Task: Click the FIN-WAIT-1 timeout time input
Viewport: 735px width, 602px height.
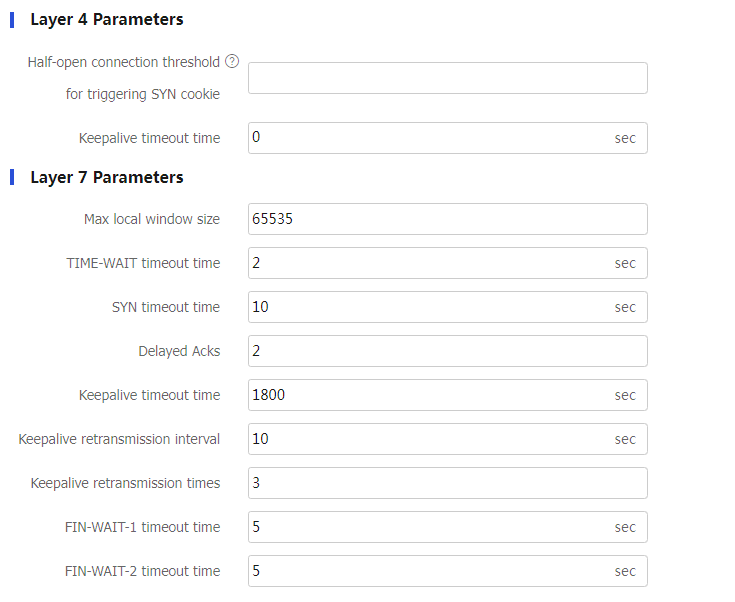Action: click(x=430, y=527)
